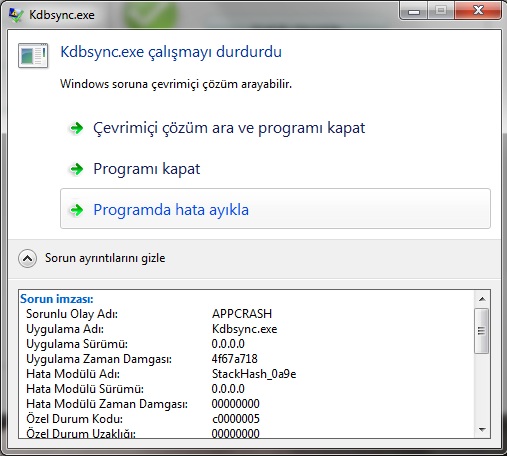Click the Kdbsync.exe title bar icon

point(16,15)
